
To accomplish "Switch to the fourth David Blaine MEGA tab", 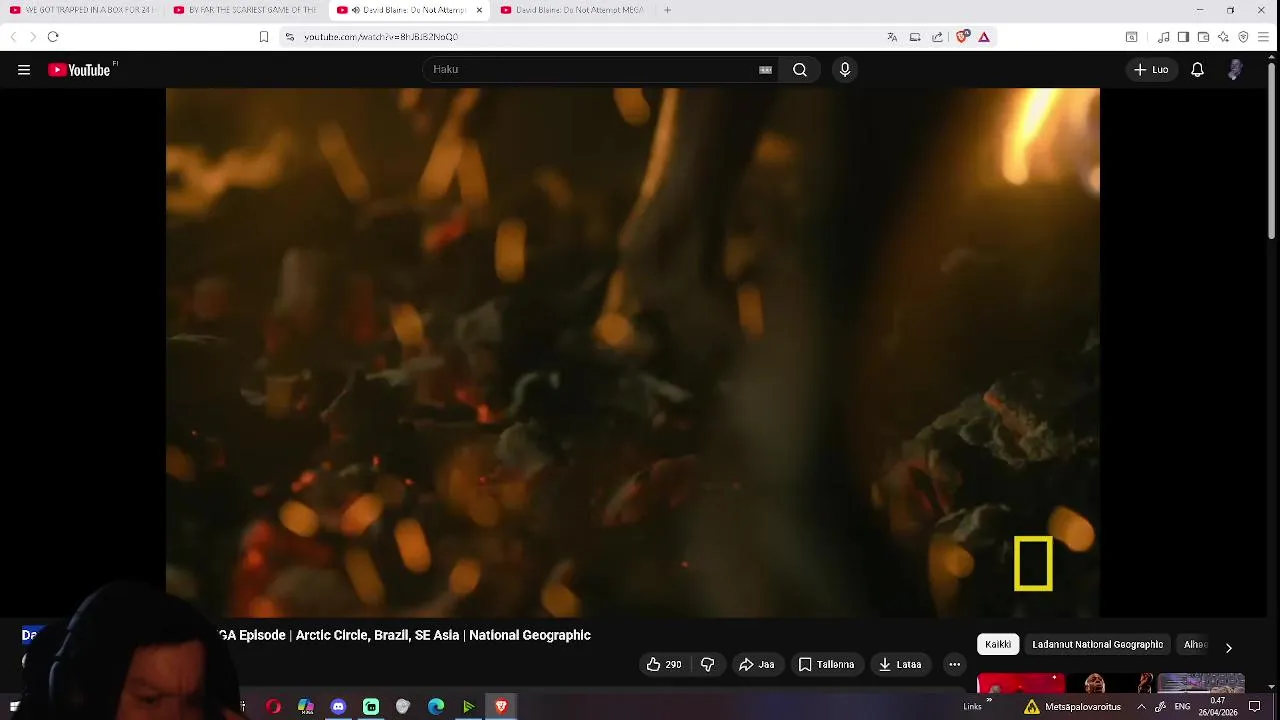I will click(572, 10).
